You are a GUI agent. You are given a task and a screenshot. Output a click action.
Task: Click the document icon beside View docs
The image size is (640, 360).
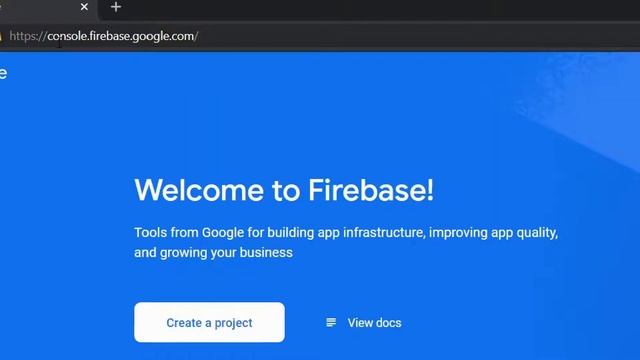click(x=331, y=322)
